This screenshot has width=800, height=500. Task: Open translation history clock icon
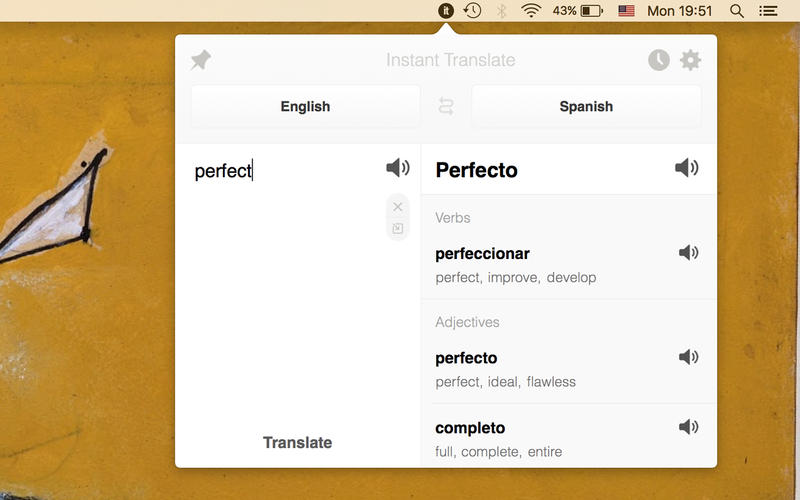pos(658,60)
